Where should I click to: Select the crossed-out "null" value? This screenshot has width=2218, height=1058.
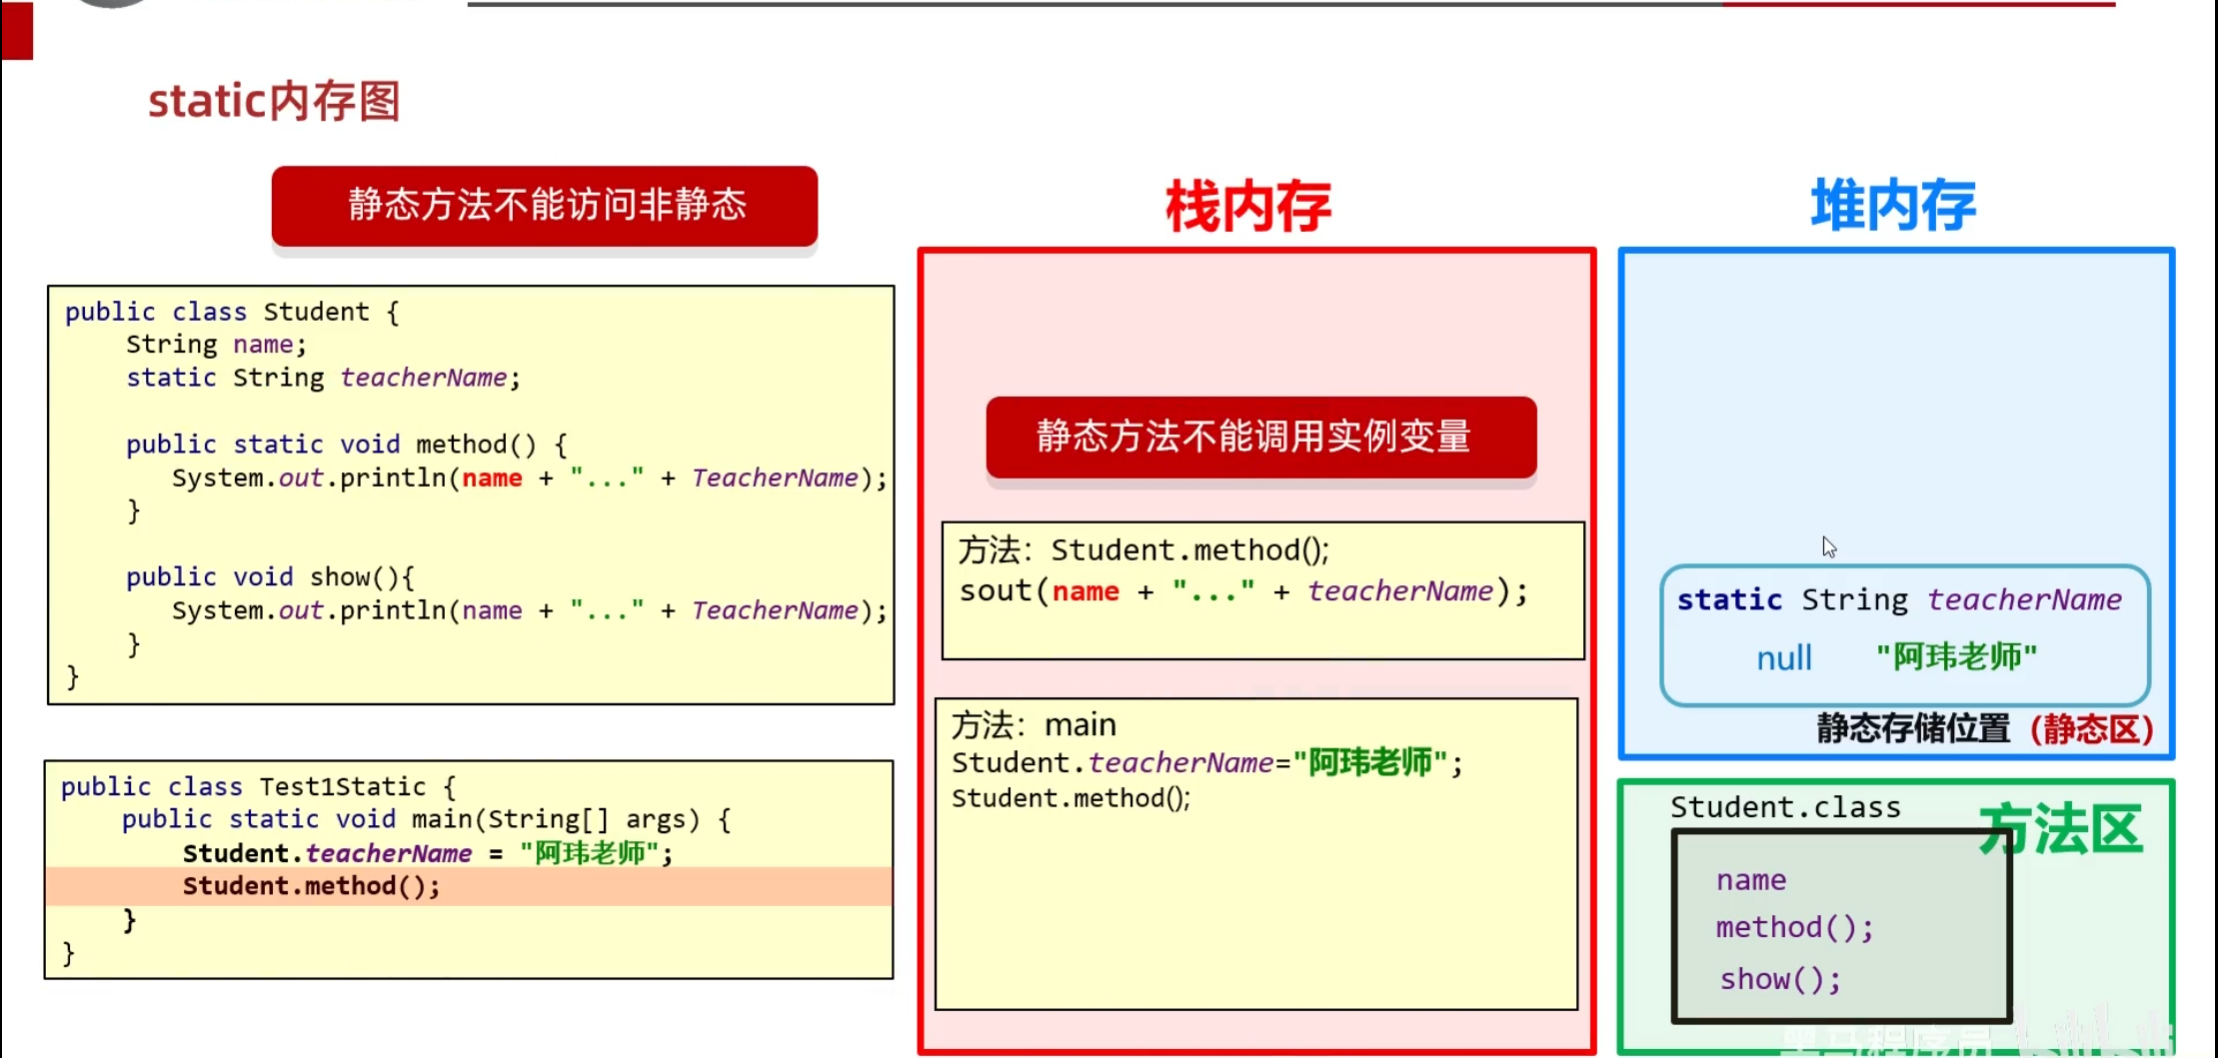pos(1785,657)
